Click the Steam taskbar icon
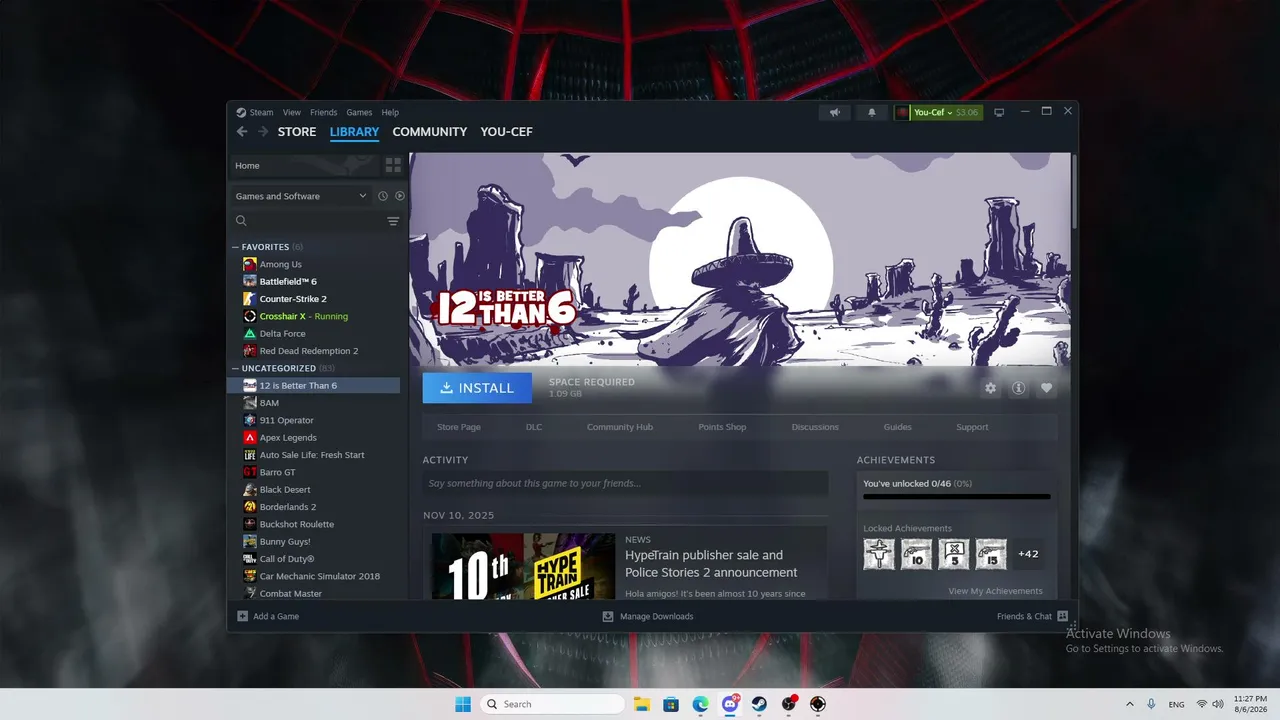The image size is (1280, 720). click(759, 704)
